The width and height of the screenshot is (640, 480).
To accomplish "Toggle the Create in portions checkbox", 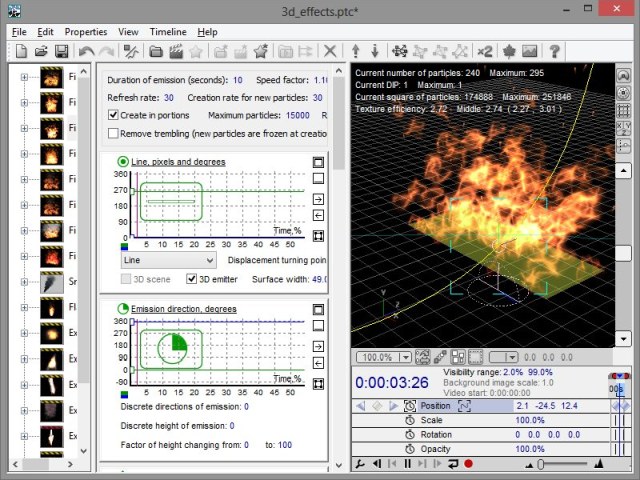I will (113, 115).
